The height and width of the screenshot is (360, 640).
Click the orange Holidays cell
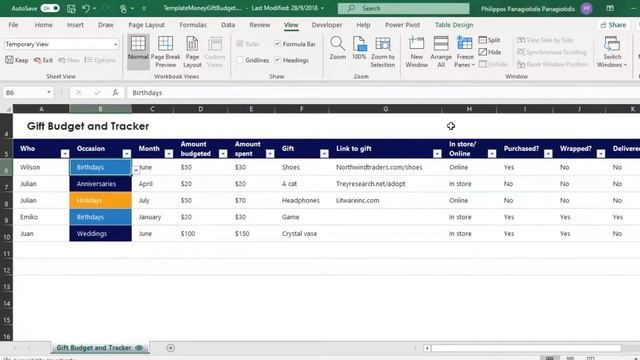(100, 200)
